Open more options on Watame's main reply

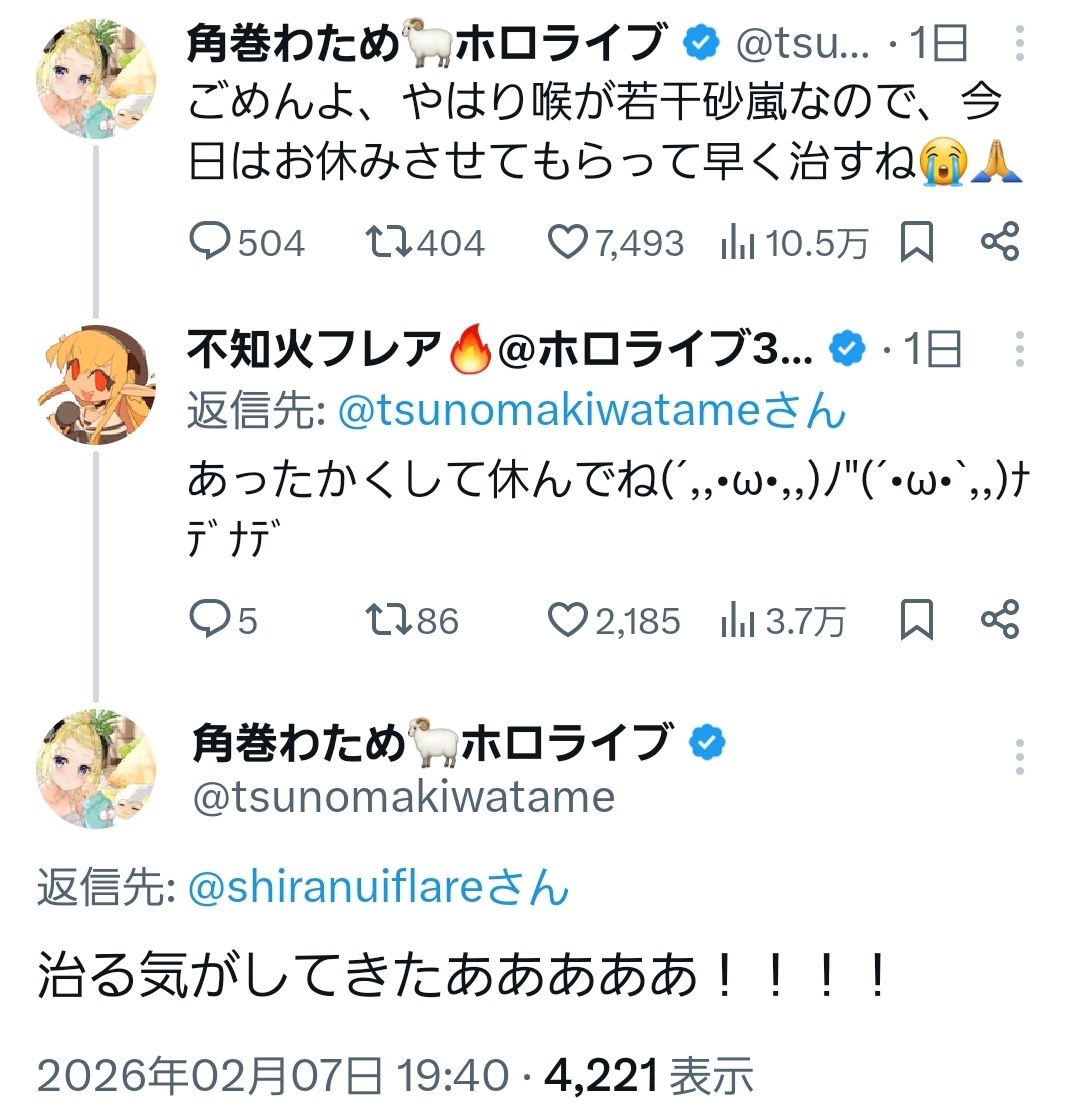pyautogui.click(x=1020, y=757)
